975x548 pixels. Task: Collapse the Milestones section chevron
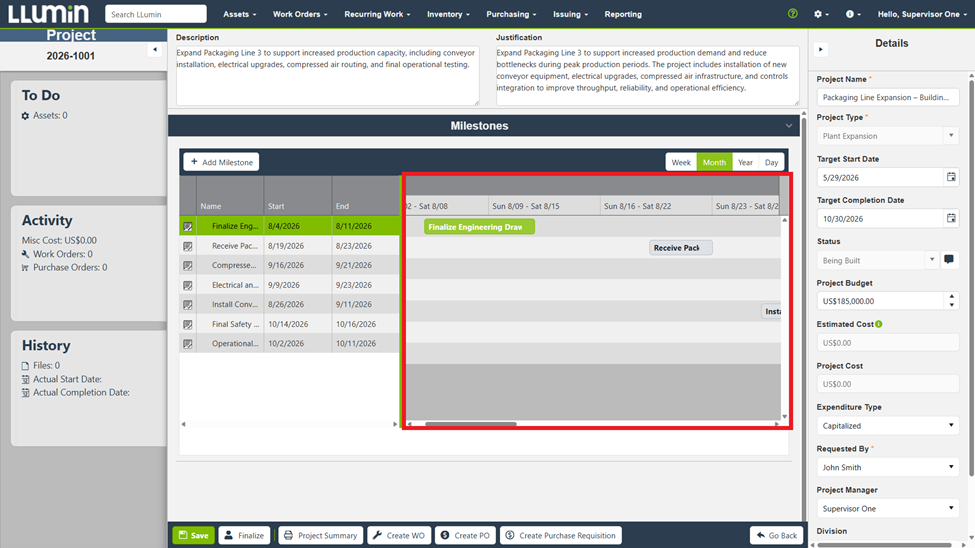pos(788,126)
